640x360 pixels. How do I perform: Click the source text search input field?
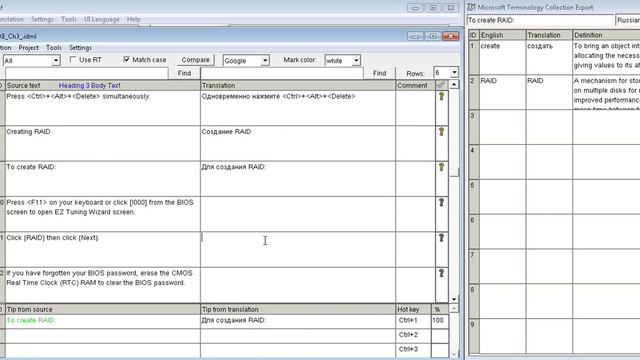point(87,73)
